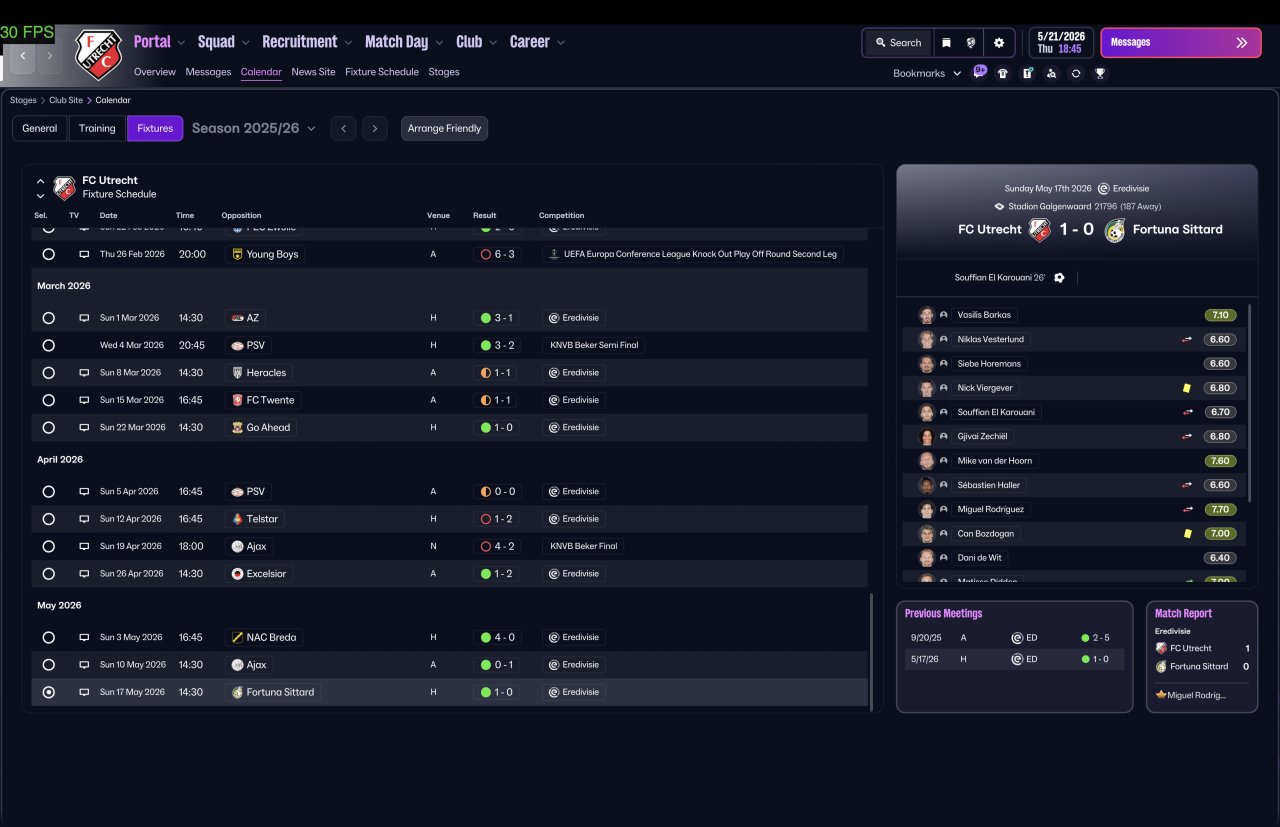Click the Messages button
Image resolution: width=1280 pixels, height=827 pixels.
coord(1180,43)
